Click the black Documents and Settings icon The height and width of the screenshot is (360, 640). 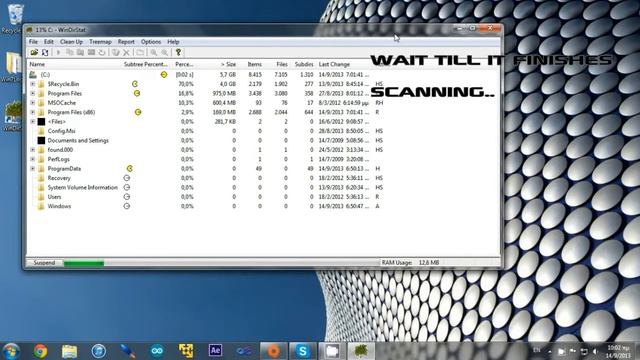(x=41, y=140)
